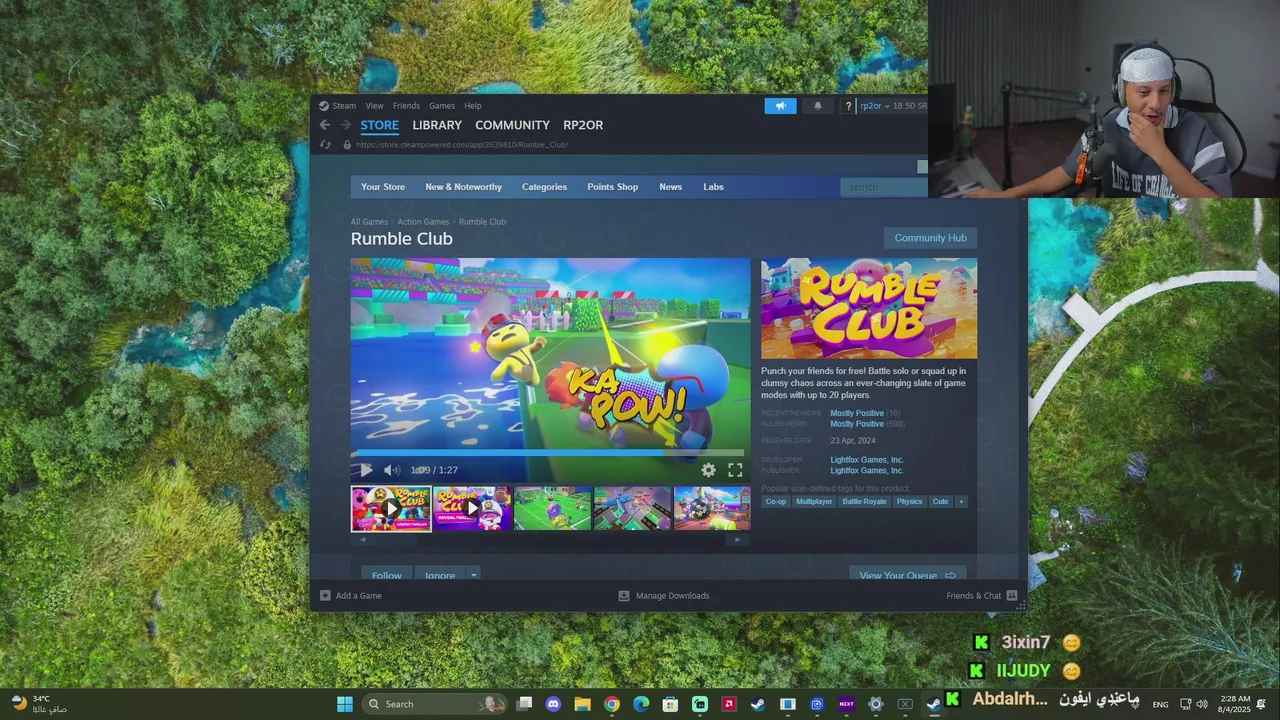
Task: Click the Steam URL address bar
Action: [x=462, y=145]
